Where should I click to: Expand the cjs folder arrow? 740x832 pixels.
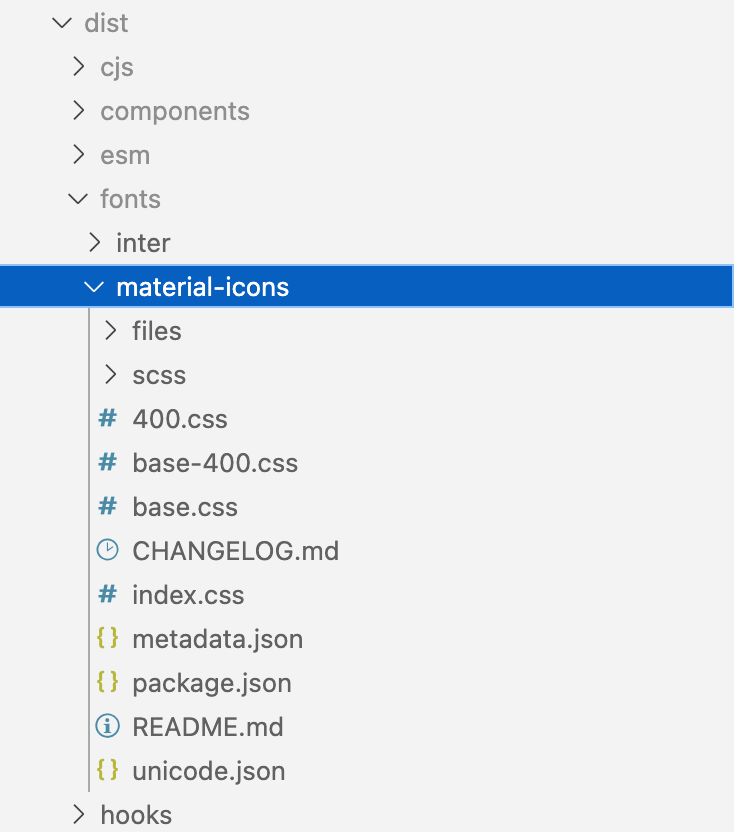click(x=79, y=67)
